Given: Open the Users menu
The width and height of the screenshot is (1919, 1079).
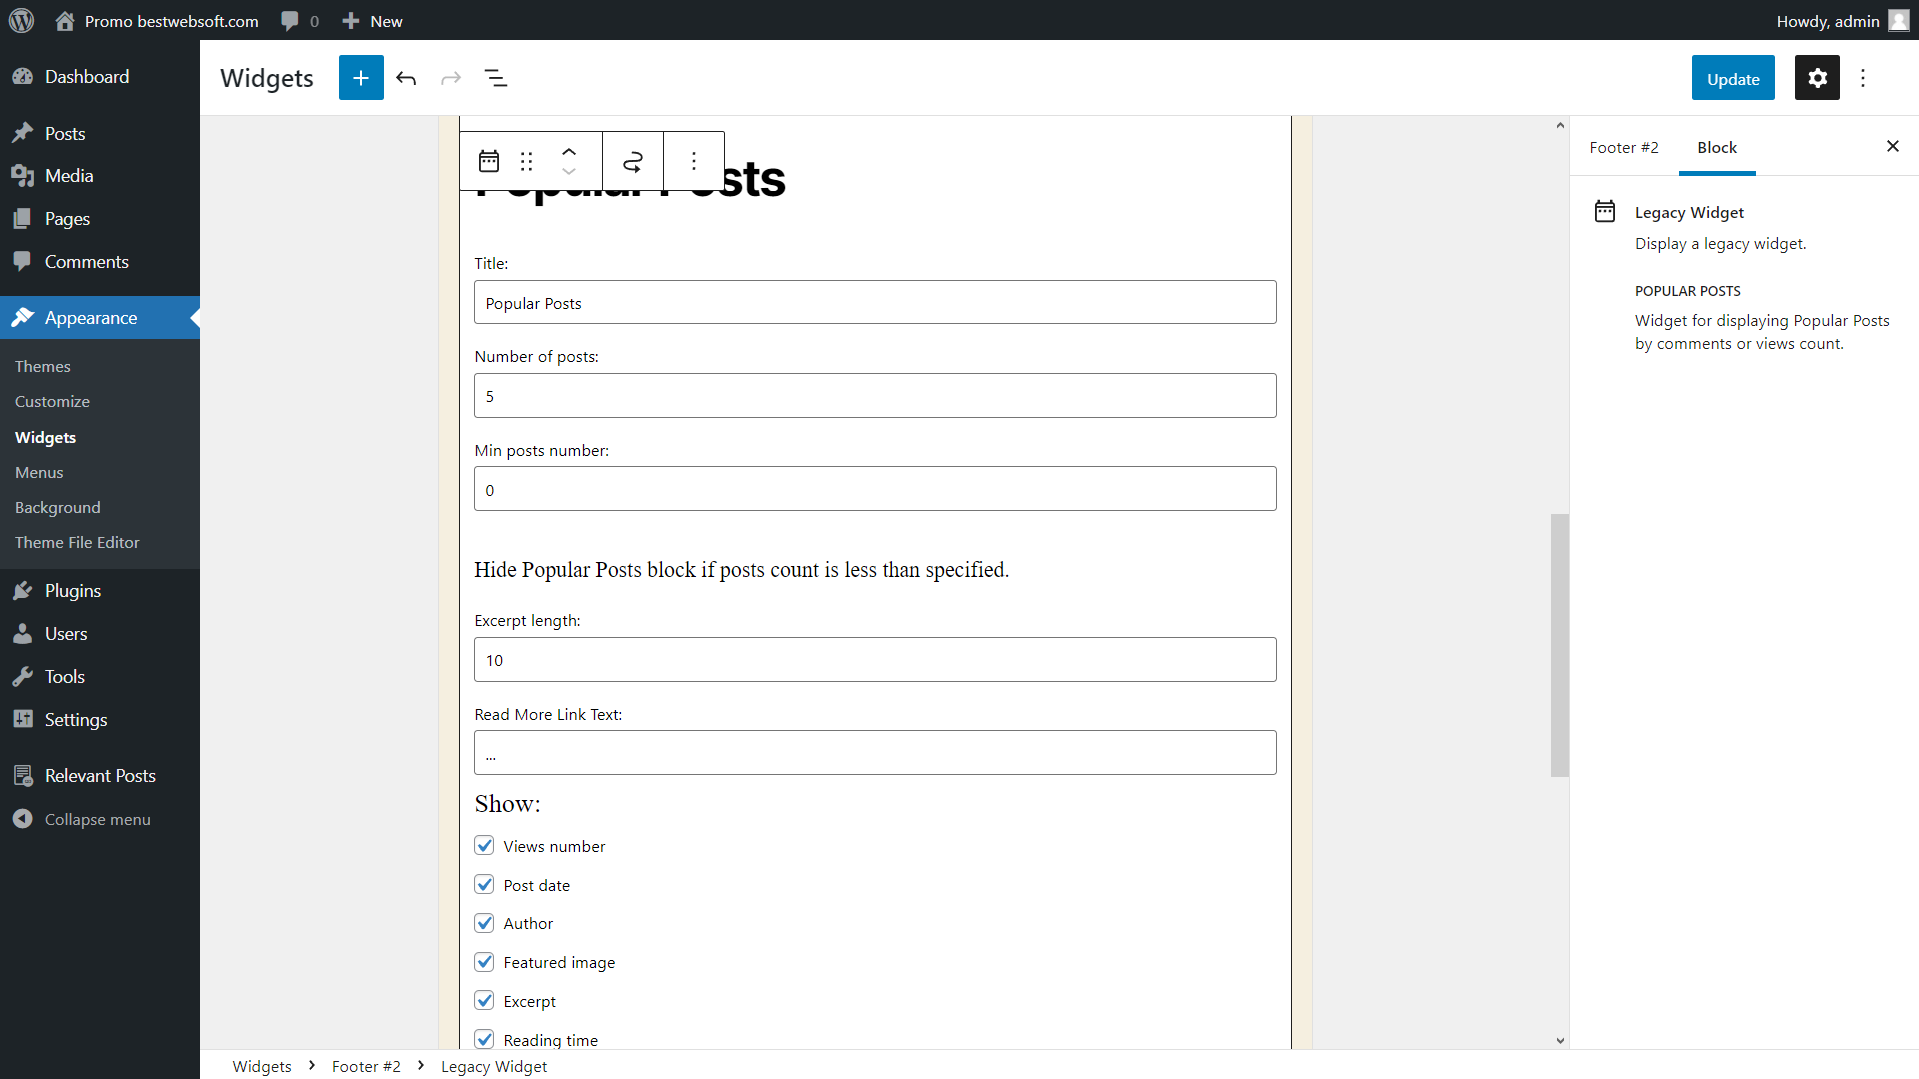Looking at the screenshot, I should tap(100, 634).
